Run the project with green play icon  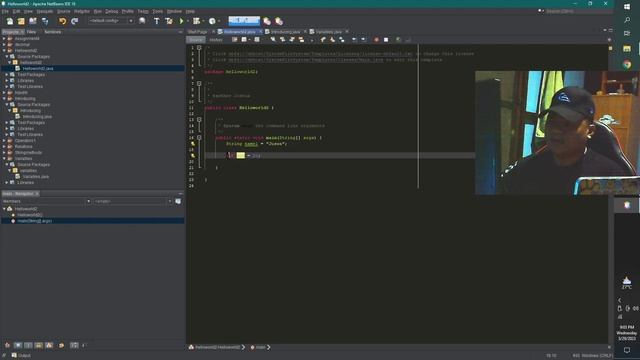(x=182, y=21)
